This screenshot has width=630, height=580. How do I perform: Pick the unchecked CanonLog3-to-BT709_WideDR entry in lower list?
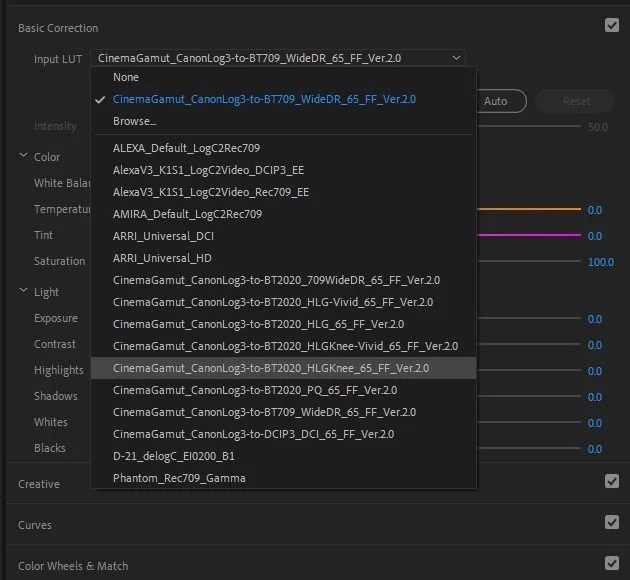point(284,412)
